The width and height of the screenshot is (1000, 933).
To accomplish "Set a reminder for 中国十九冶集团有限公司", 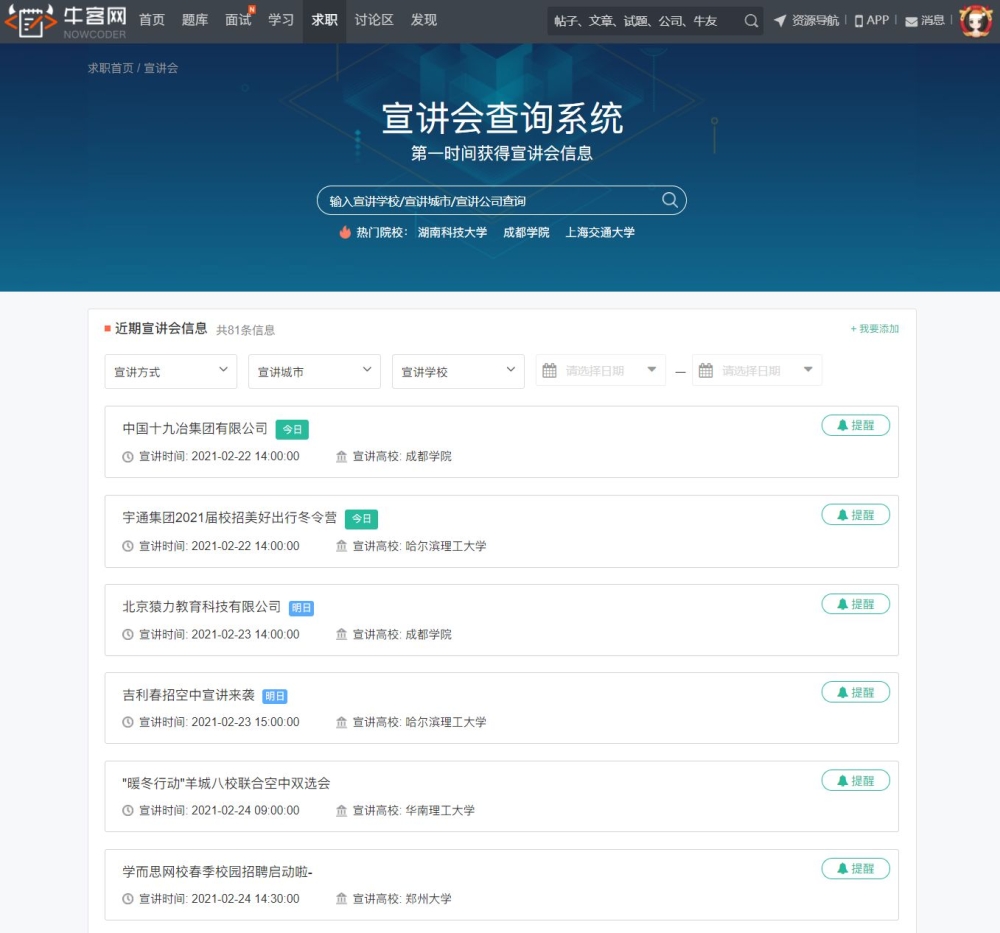I will pos(855,425).
